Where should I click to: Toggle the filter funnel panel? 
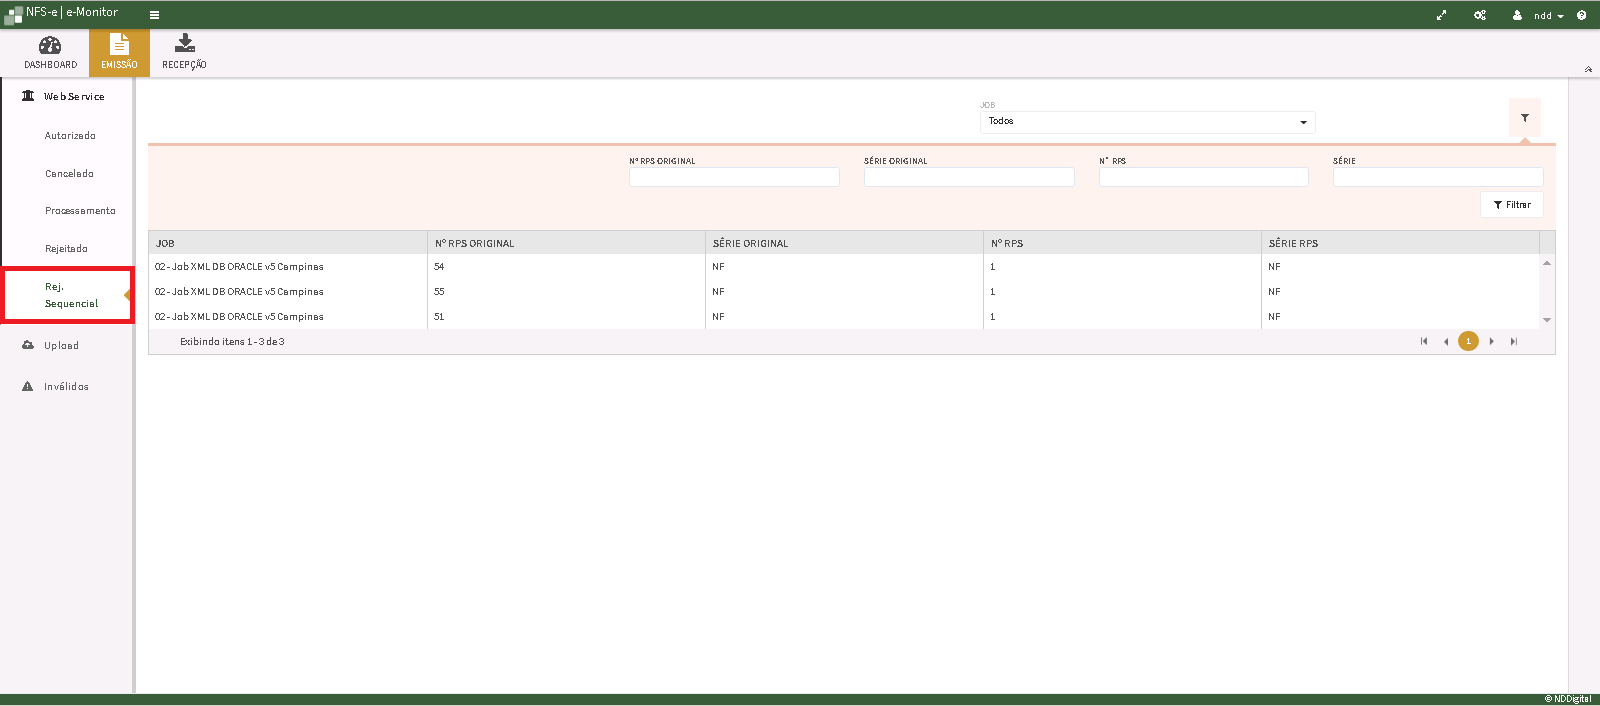tap(1524, 118)
